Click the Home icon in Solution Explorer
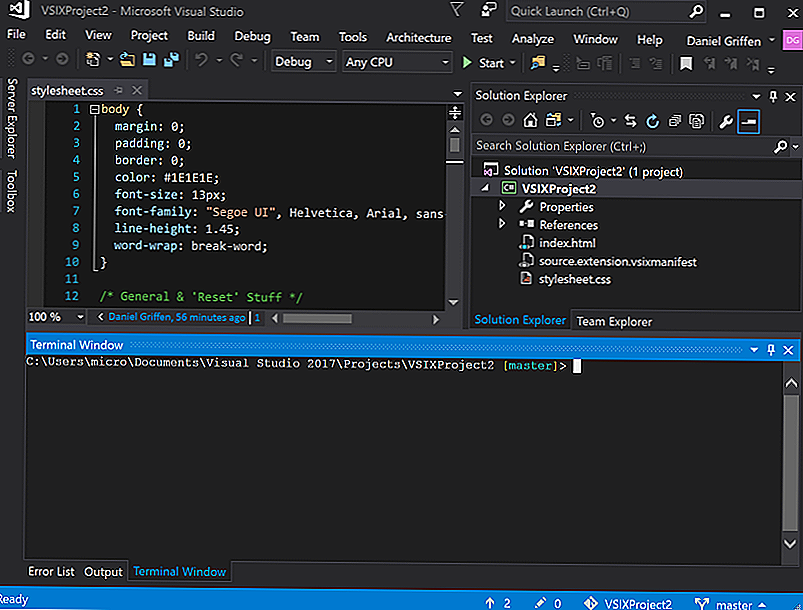This screenshot has height=610, width=803. tap(530, 121)
